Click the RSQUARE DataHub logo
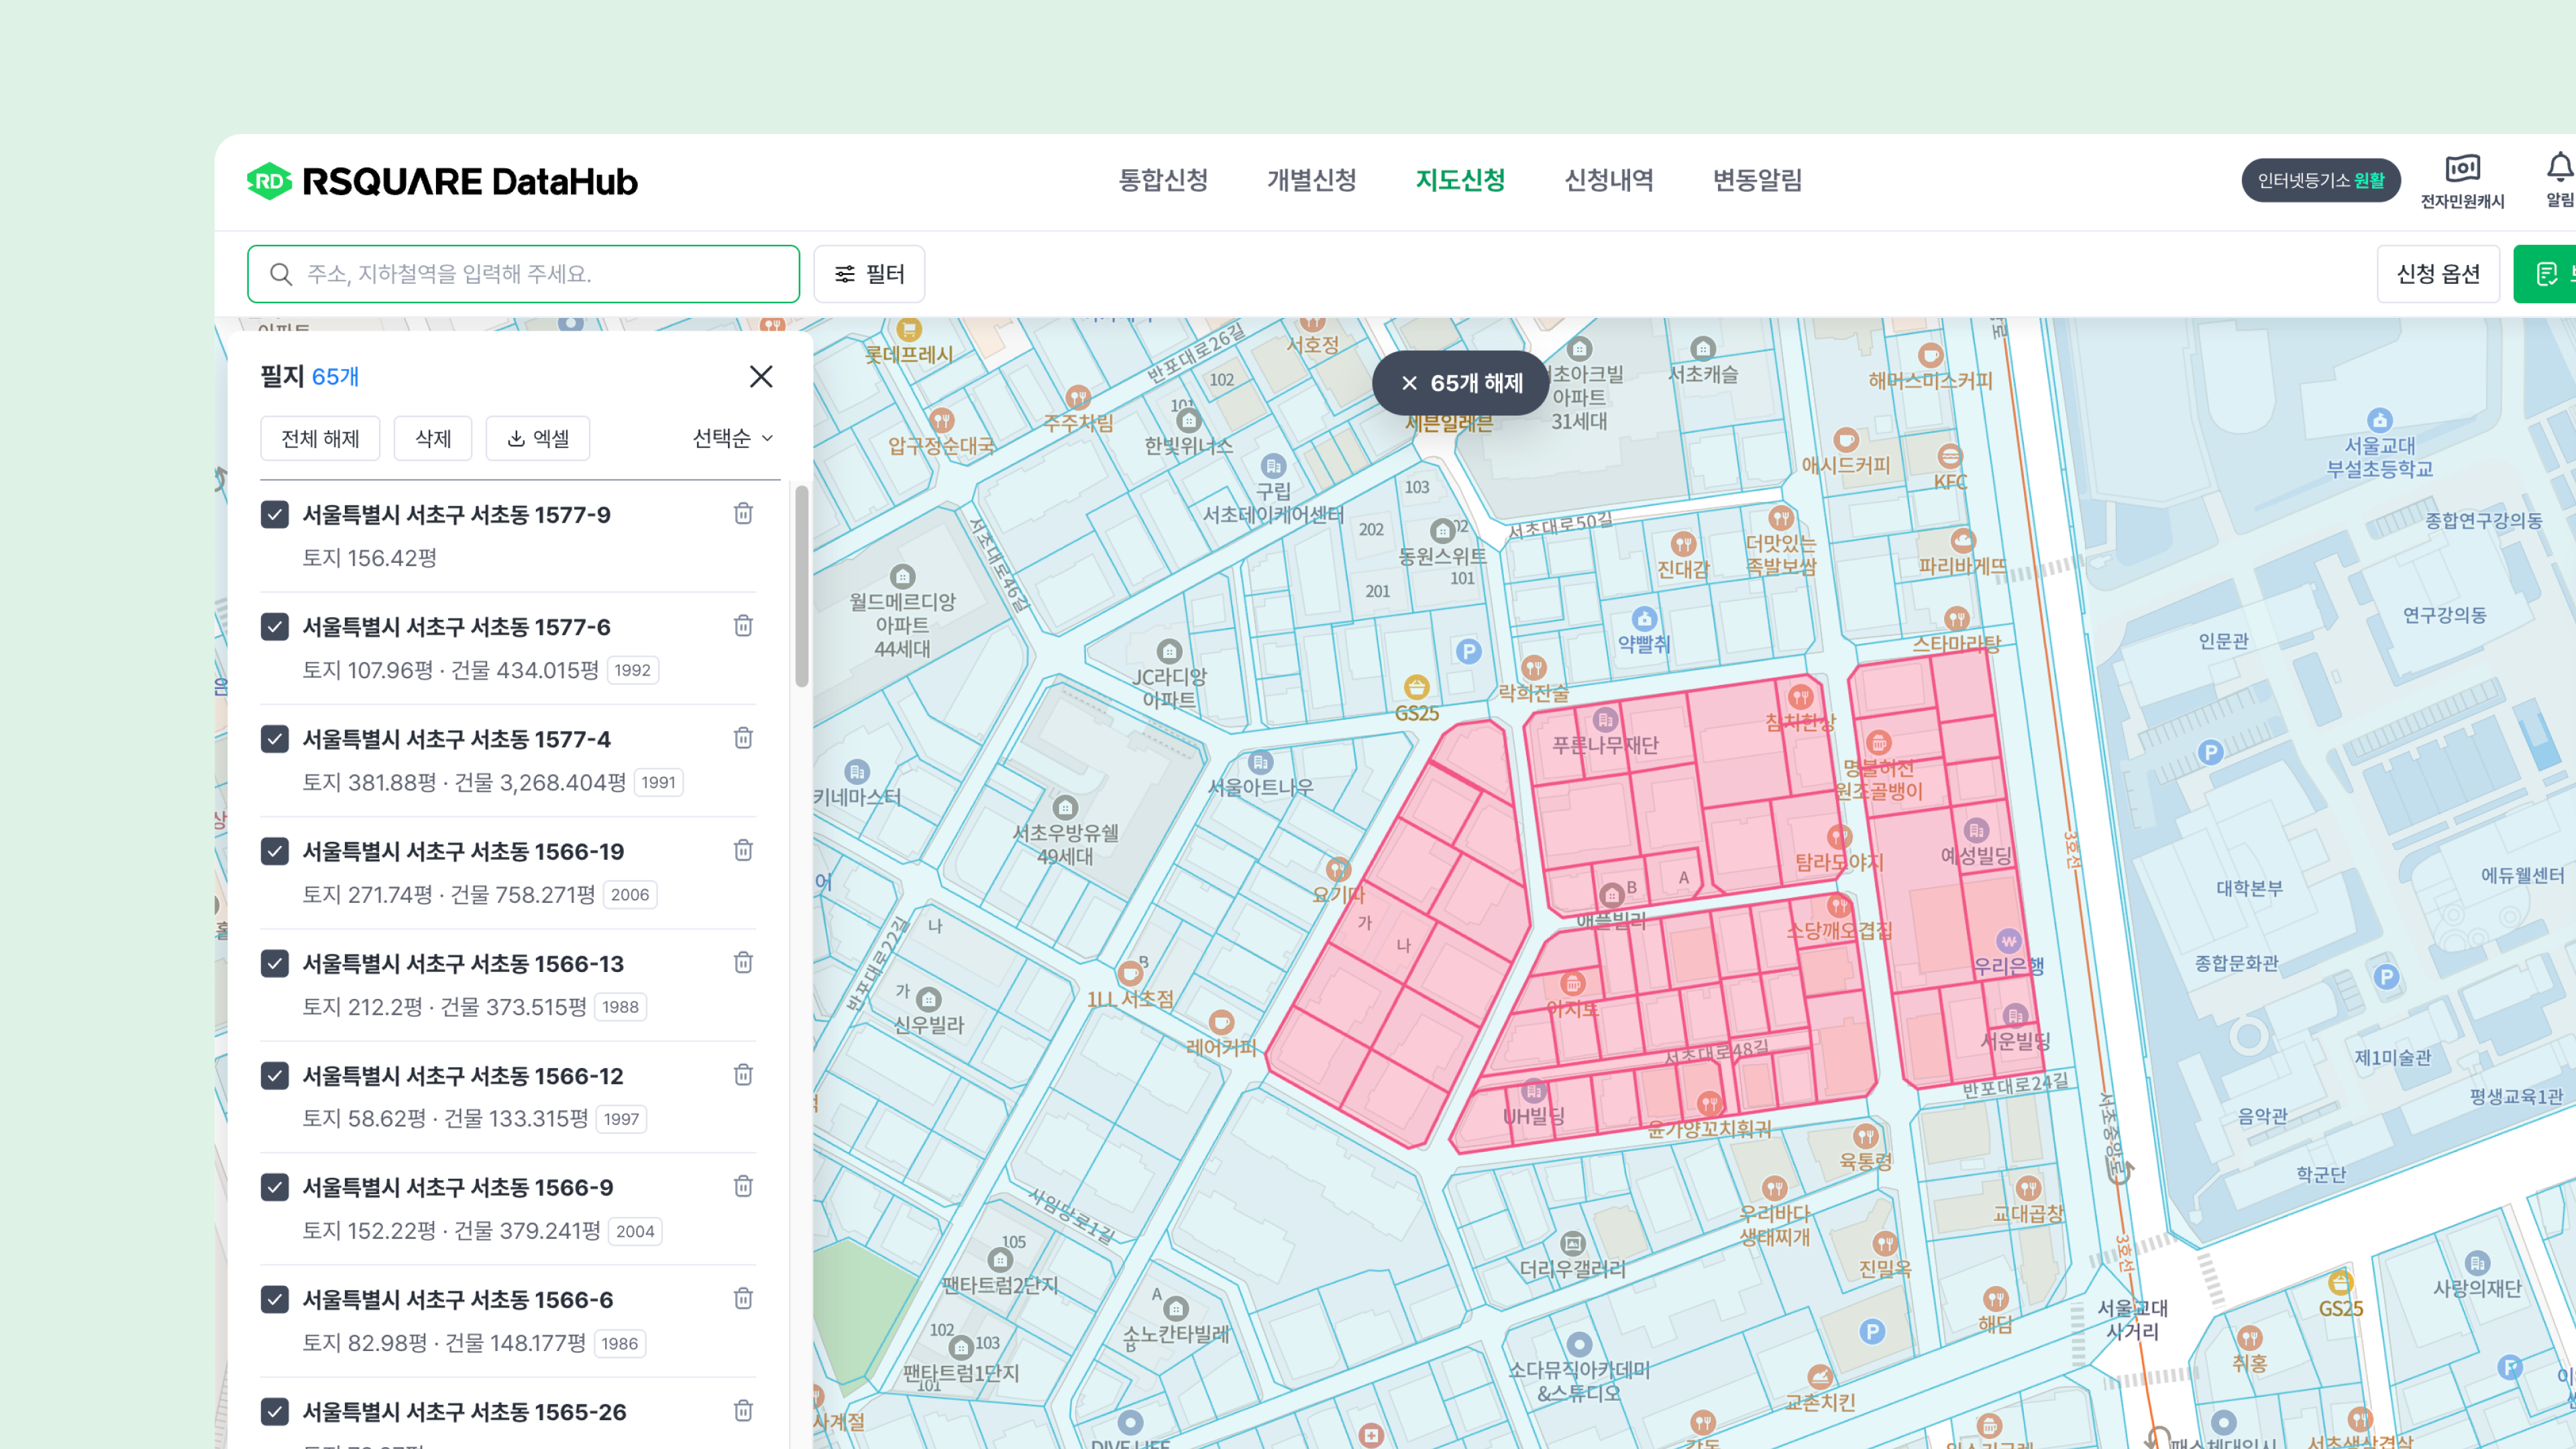This screenshot has width=2576, height=1449. [x=442, y=181]
